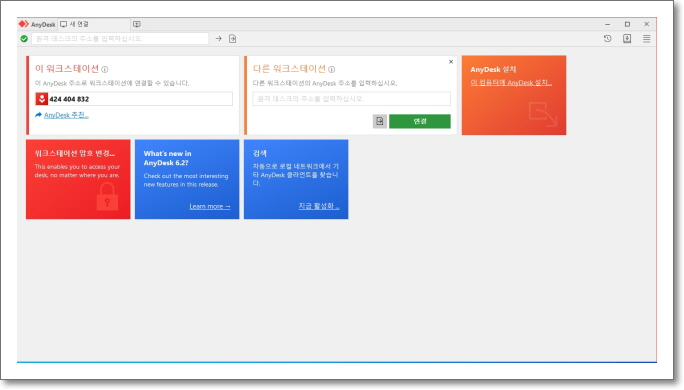
Task: Click the AnyDesk 설치 orange tile heading
Action: tap(493, 69)
